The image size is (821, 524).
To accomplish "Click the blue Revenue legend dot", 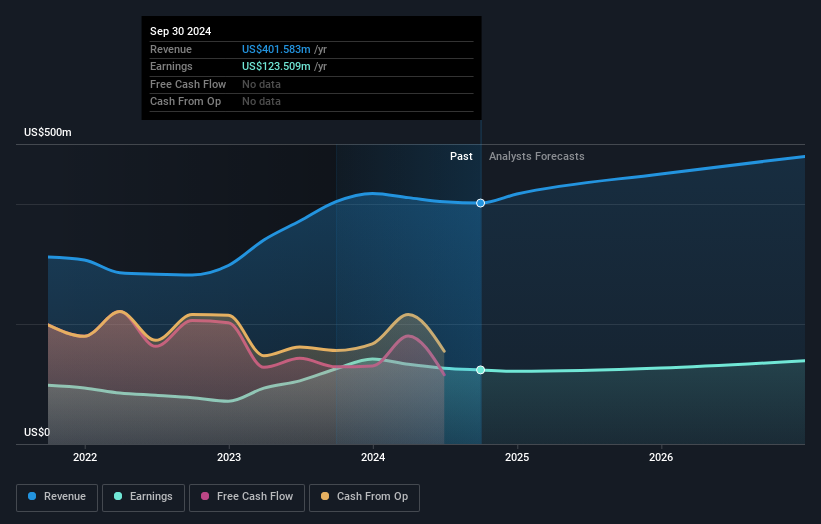I will (x=32, y=496).
